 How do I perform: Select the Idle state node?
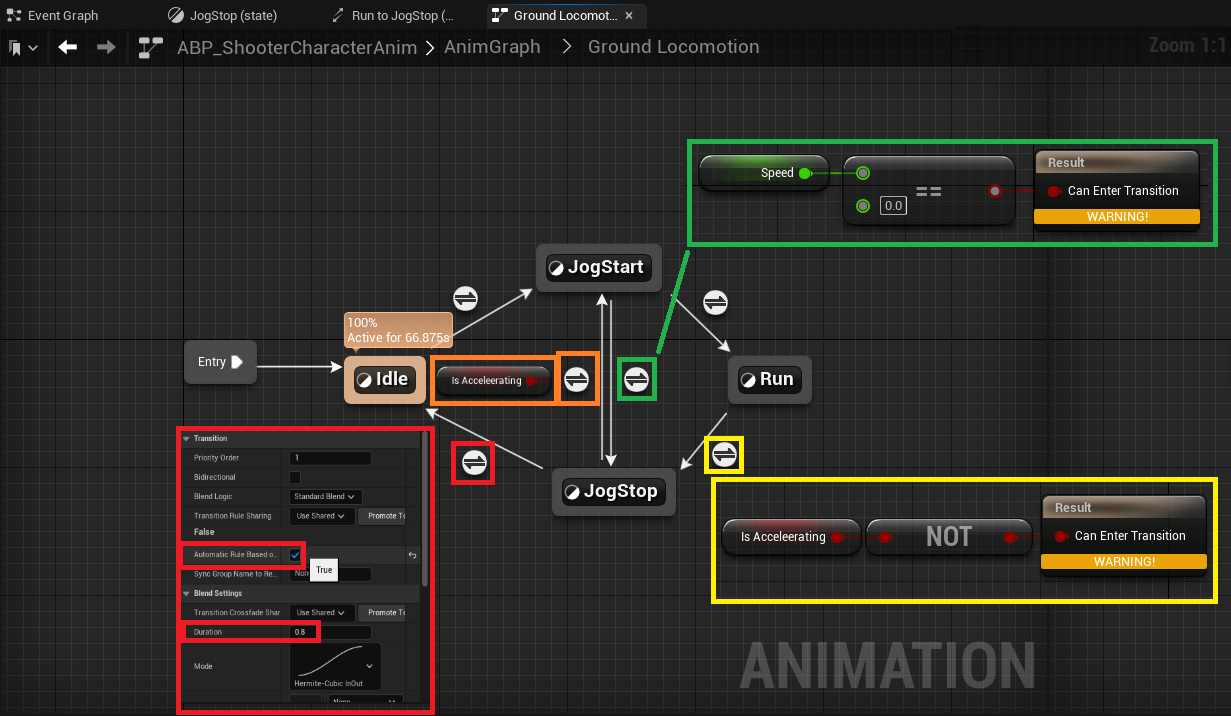[x=386, y=379]
